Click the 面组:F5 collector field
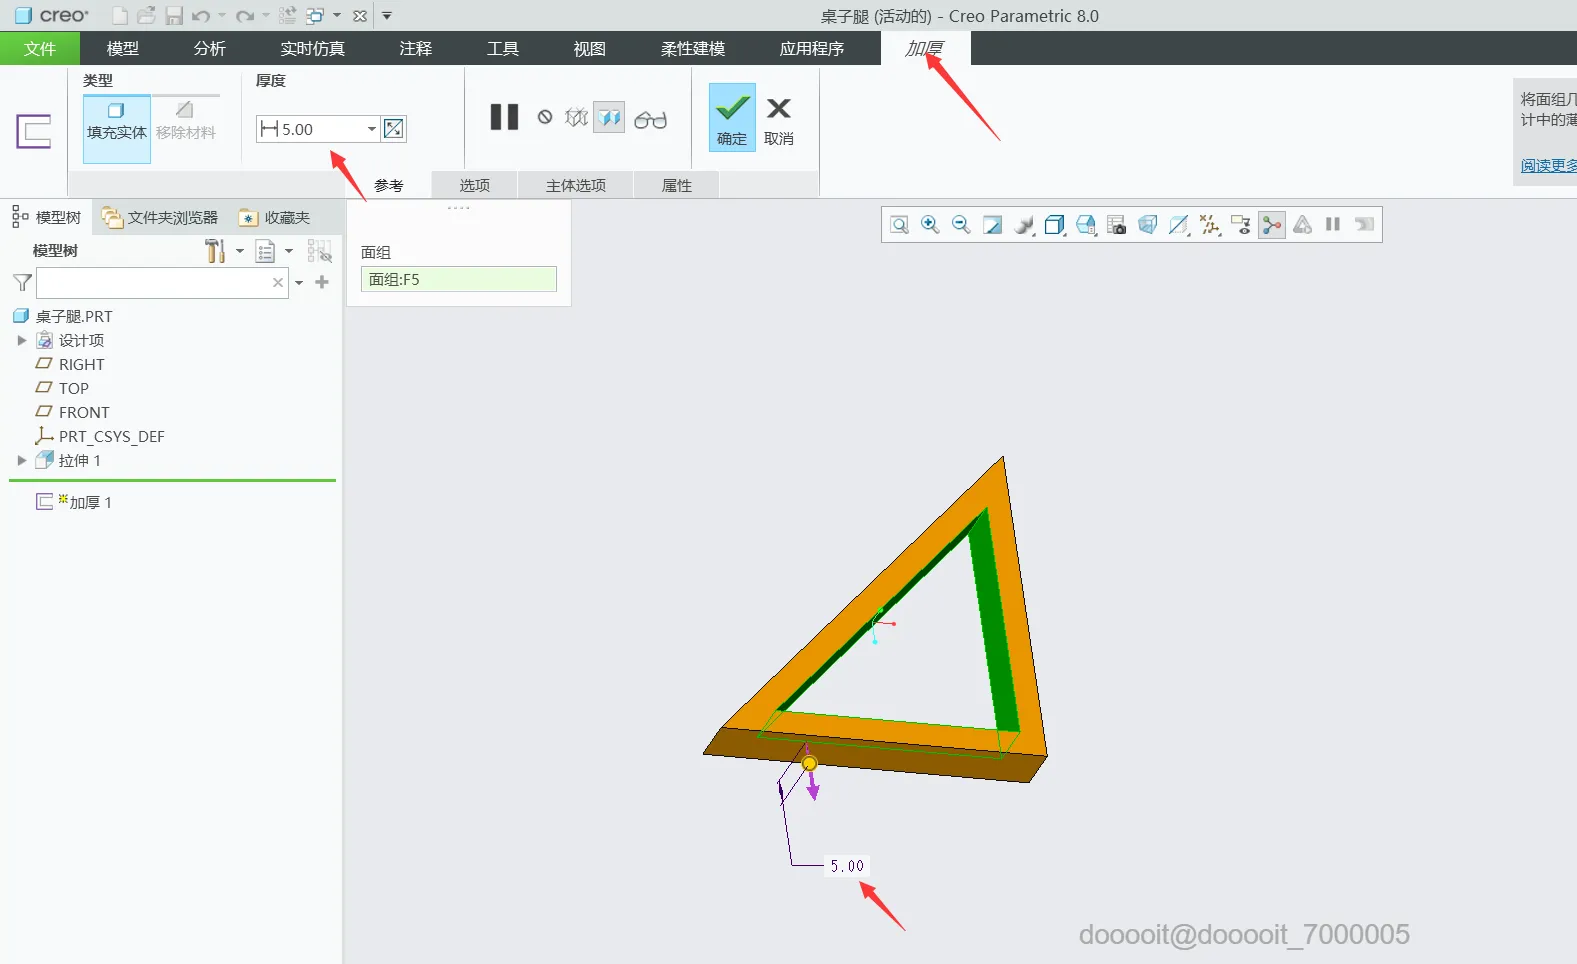The width and height of the screenshot is (1577, 964). (x=458, y=279)
